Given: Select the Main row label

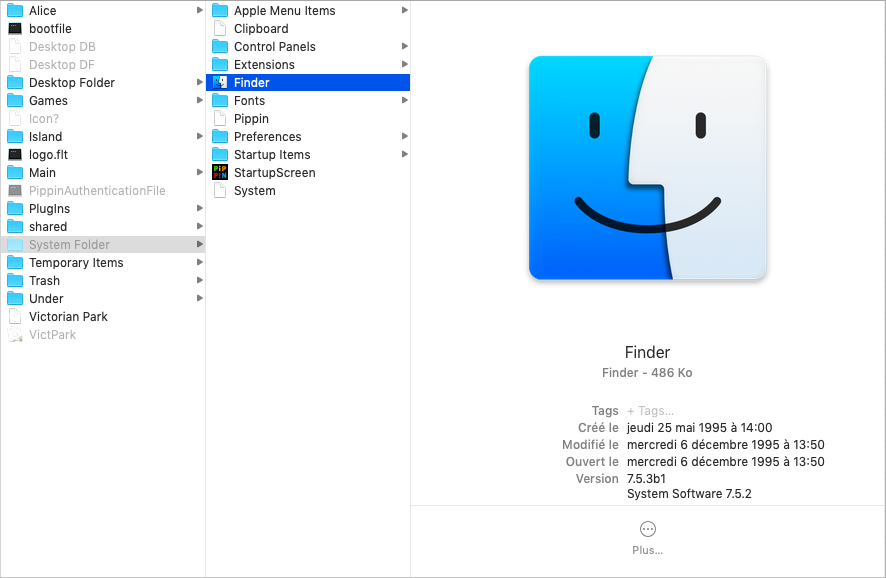Looking at the screenshot, I should pyautogui.click(x=42, y=173).
